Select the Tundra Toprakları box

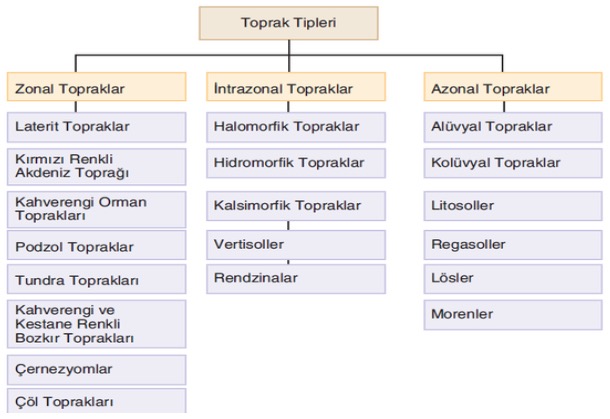coord(96,280)
